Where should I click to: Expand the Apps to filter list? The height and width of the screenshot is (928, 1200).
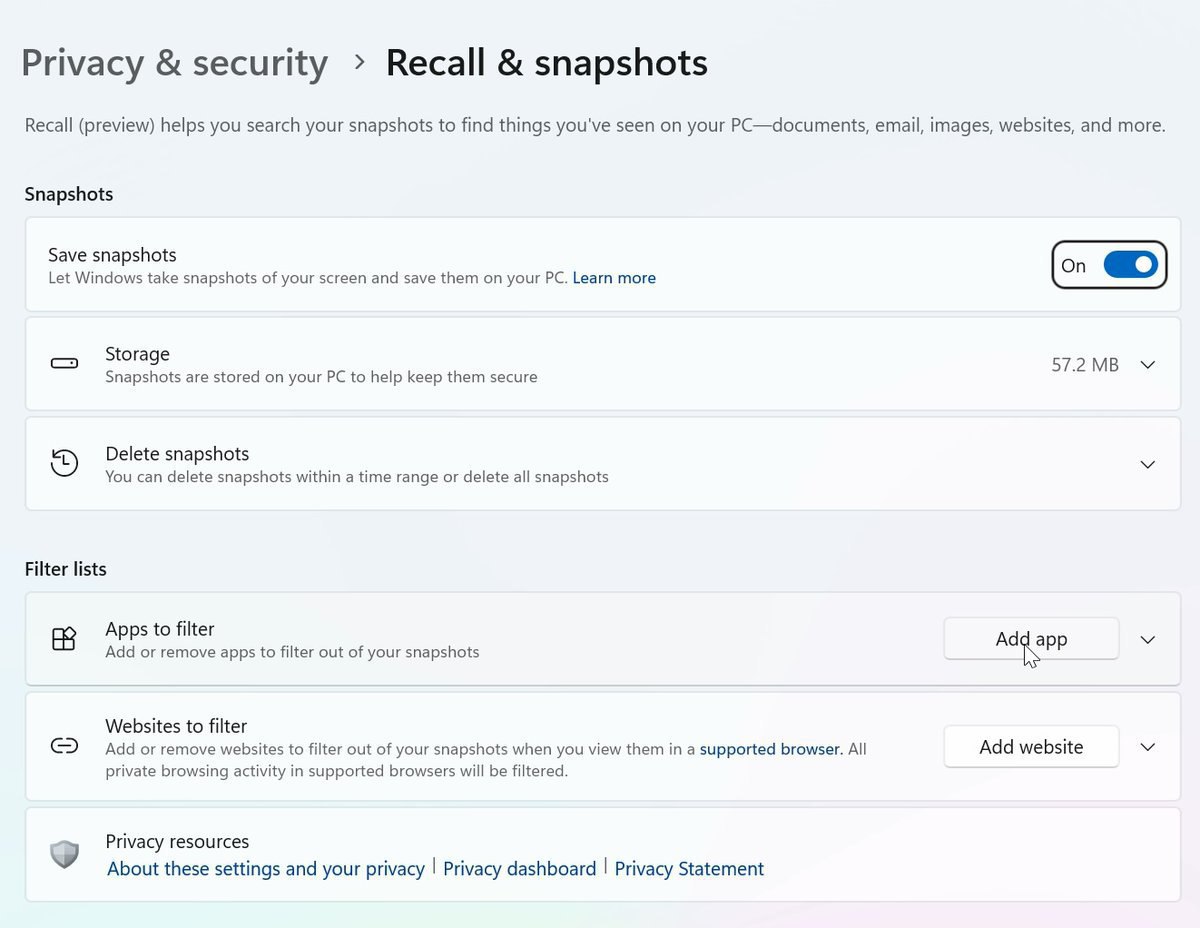[1148, 640]
